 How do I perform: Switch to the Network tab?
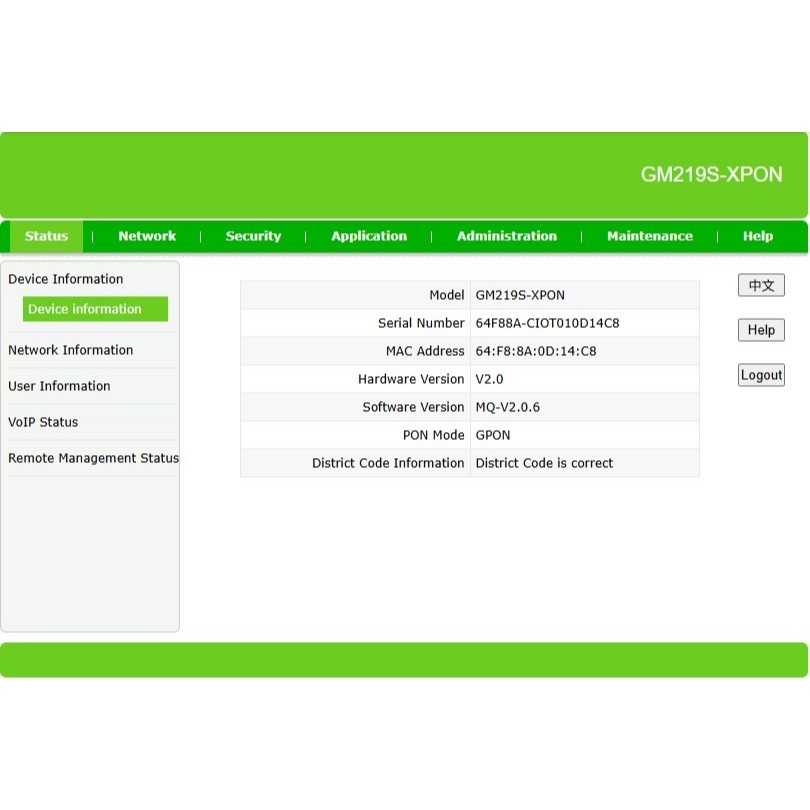[147, 236]
